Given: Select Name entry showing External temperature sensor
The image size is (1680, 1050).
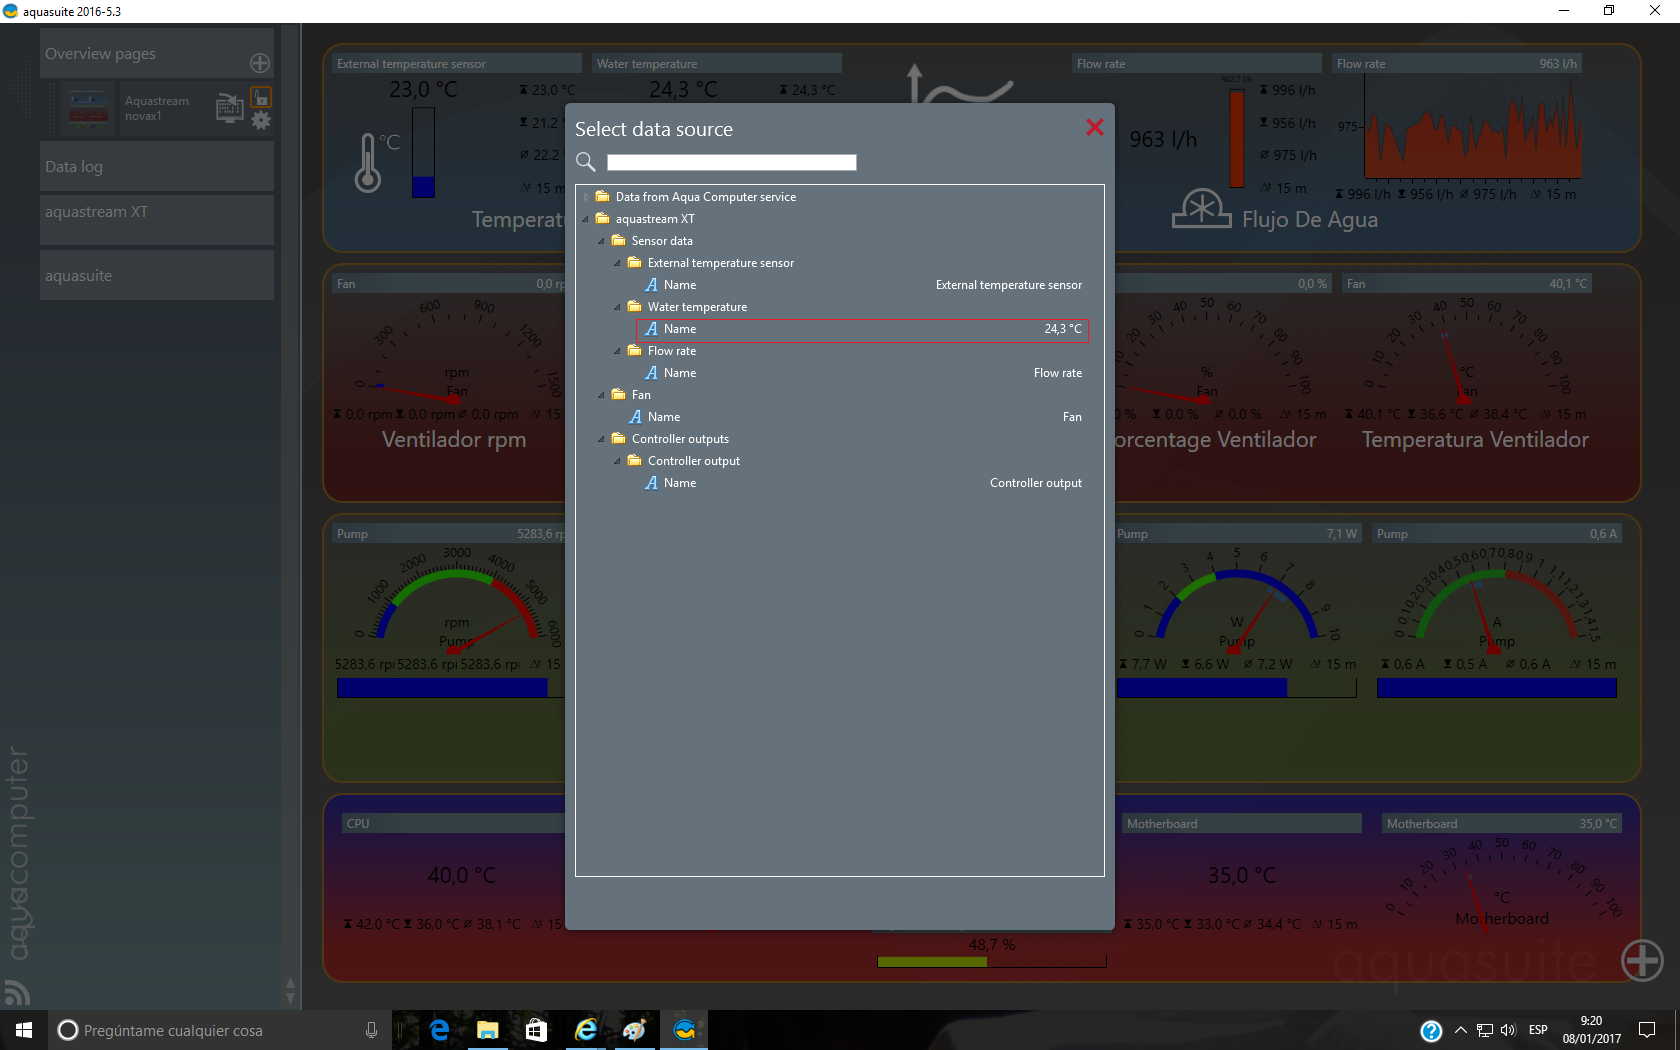Looking at the screenshot, I should pyautogui.click(x=863, y=285).
